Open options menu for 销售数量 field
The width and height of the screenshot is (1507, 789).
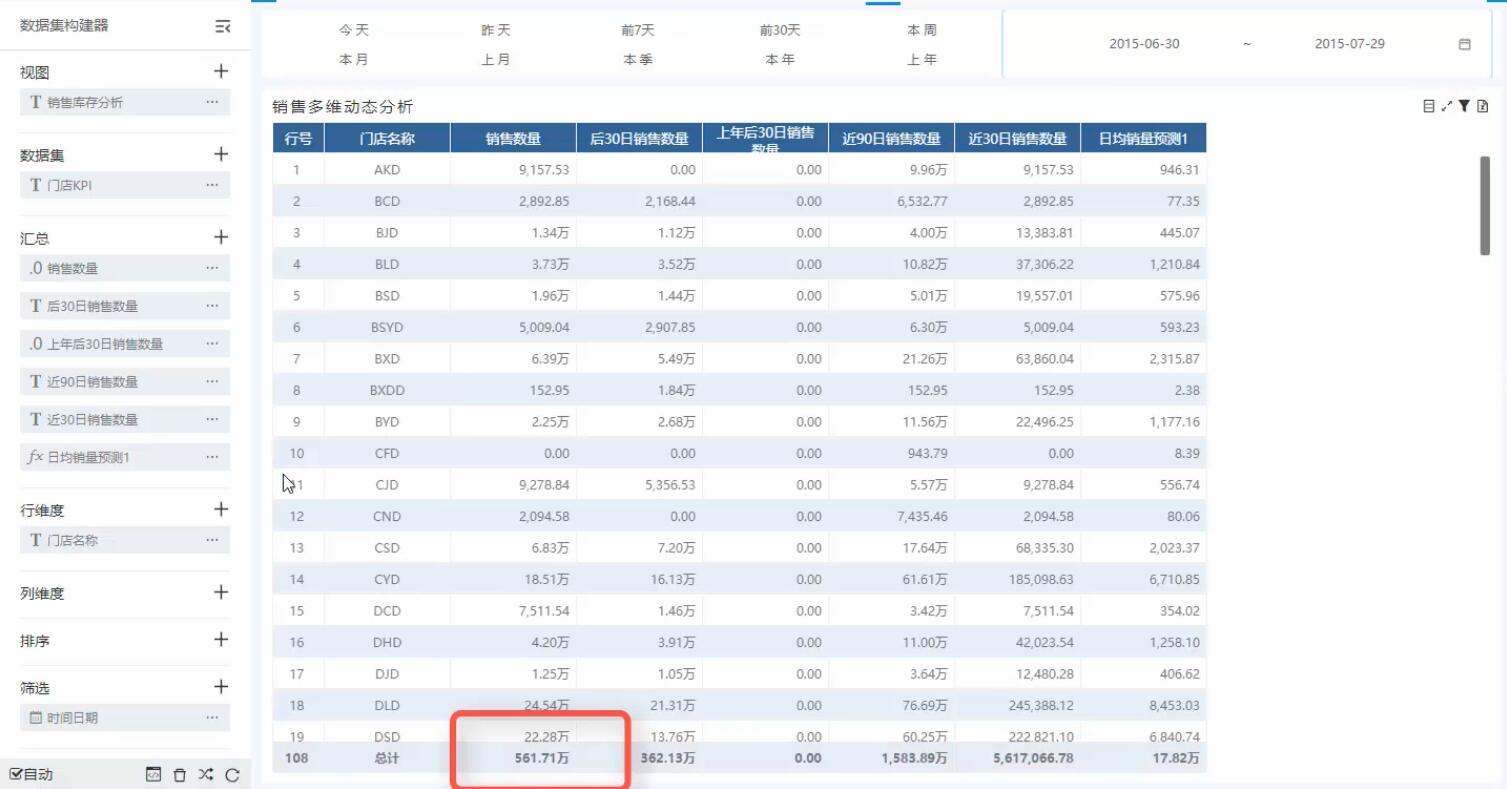pyautogui.click(x=212, y=268)
